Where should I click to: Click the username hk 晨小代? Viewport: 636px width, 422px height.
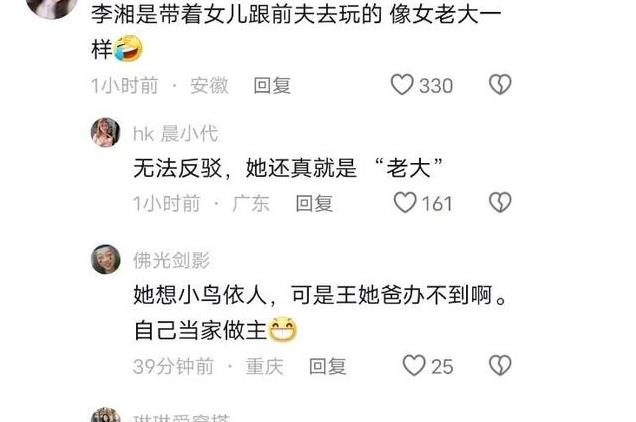pyautogui.click(x=176, y=133)
